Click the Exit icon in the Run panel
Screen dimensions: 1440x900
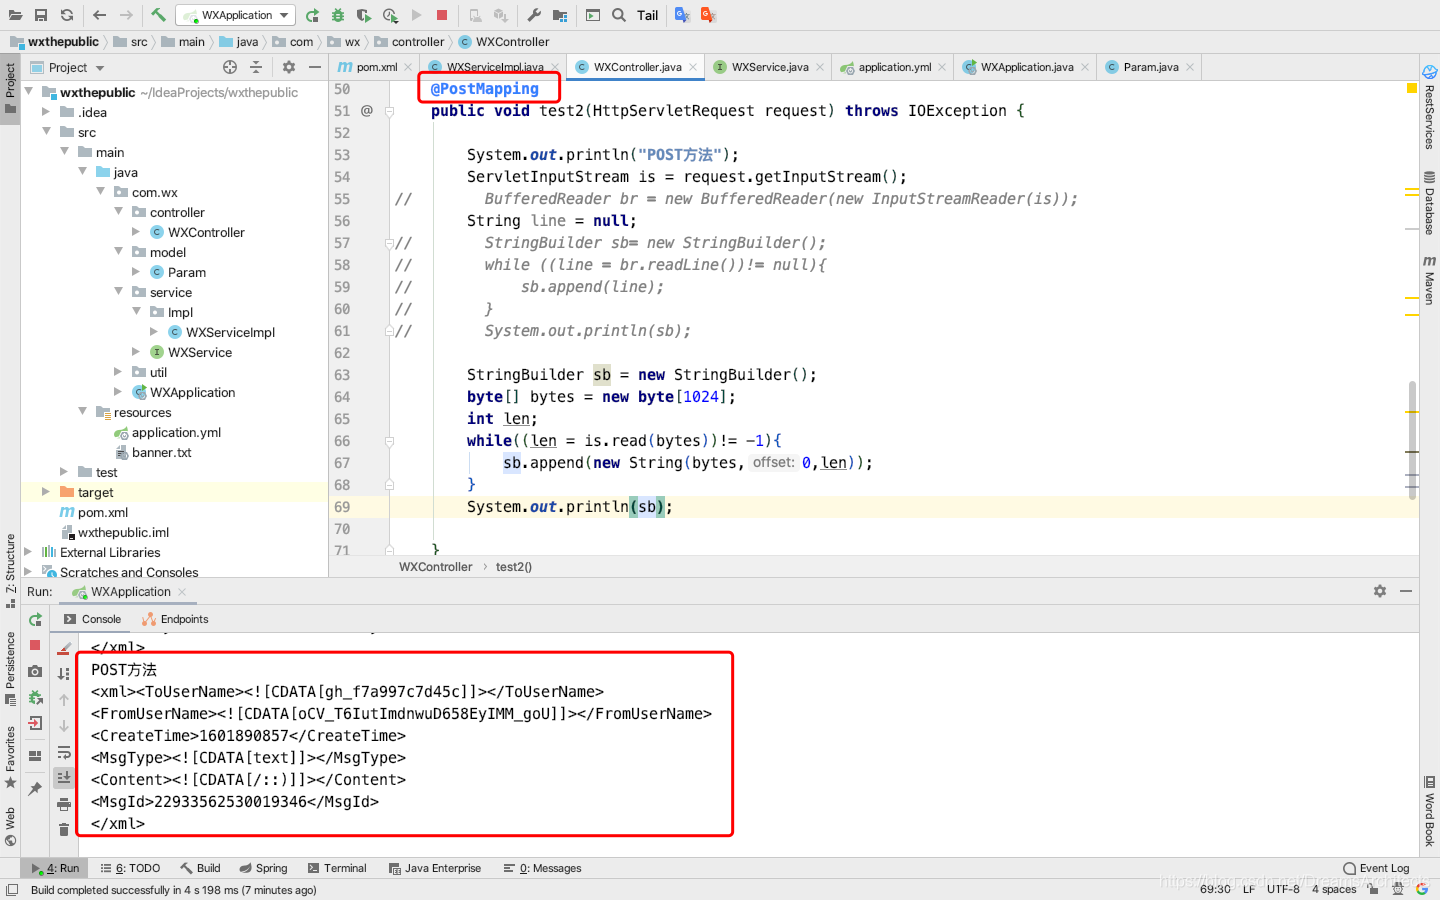click(x=35, y=723)
